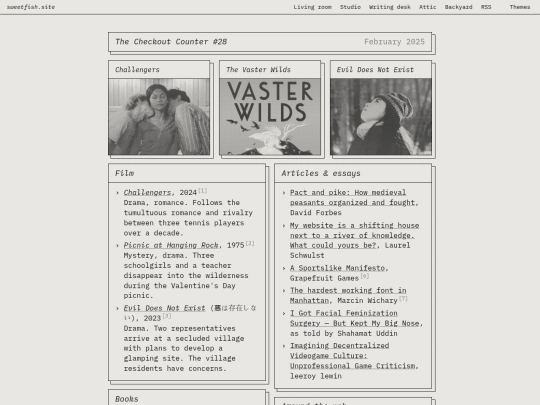Open the Themes menu
This screenshot has width=540, height=405.
(520, 7)
